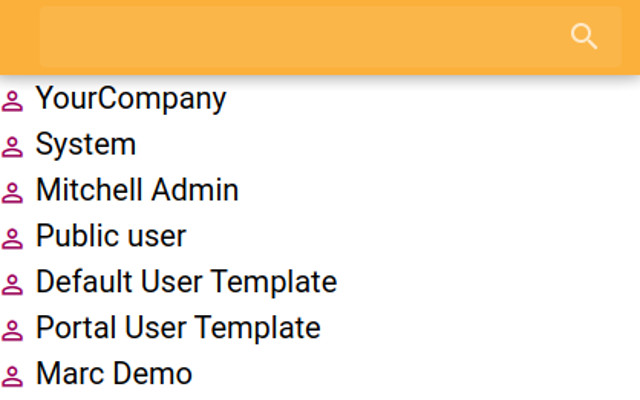Image resolution: width=640 pixels, height=400 pixels.
Task: Open Mitchell Admin user record
Action: click(137, 190)
